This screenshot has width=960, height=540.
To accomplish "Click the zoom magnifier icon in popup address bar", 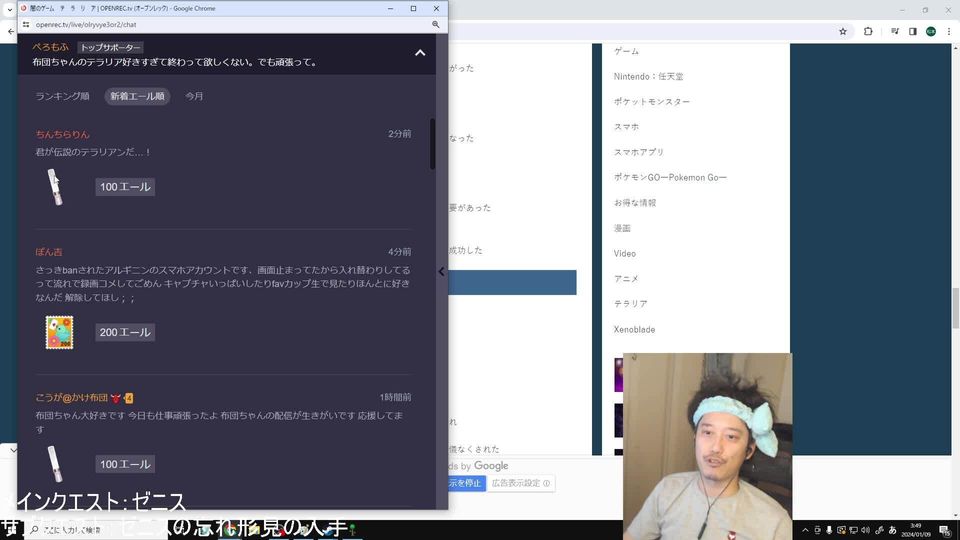I will [435, 24].
